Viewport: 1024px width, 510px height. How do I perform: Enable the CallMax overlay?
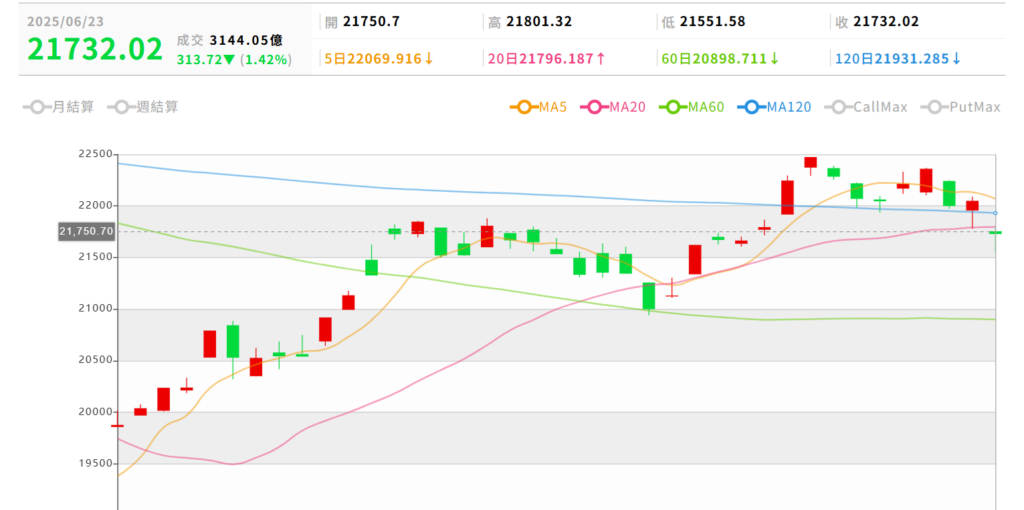(866, 107)
